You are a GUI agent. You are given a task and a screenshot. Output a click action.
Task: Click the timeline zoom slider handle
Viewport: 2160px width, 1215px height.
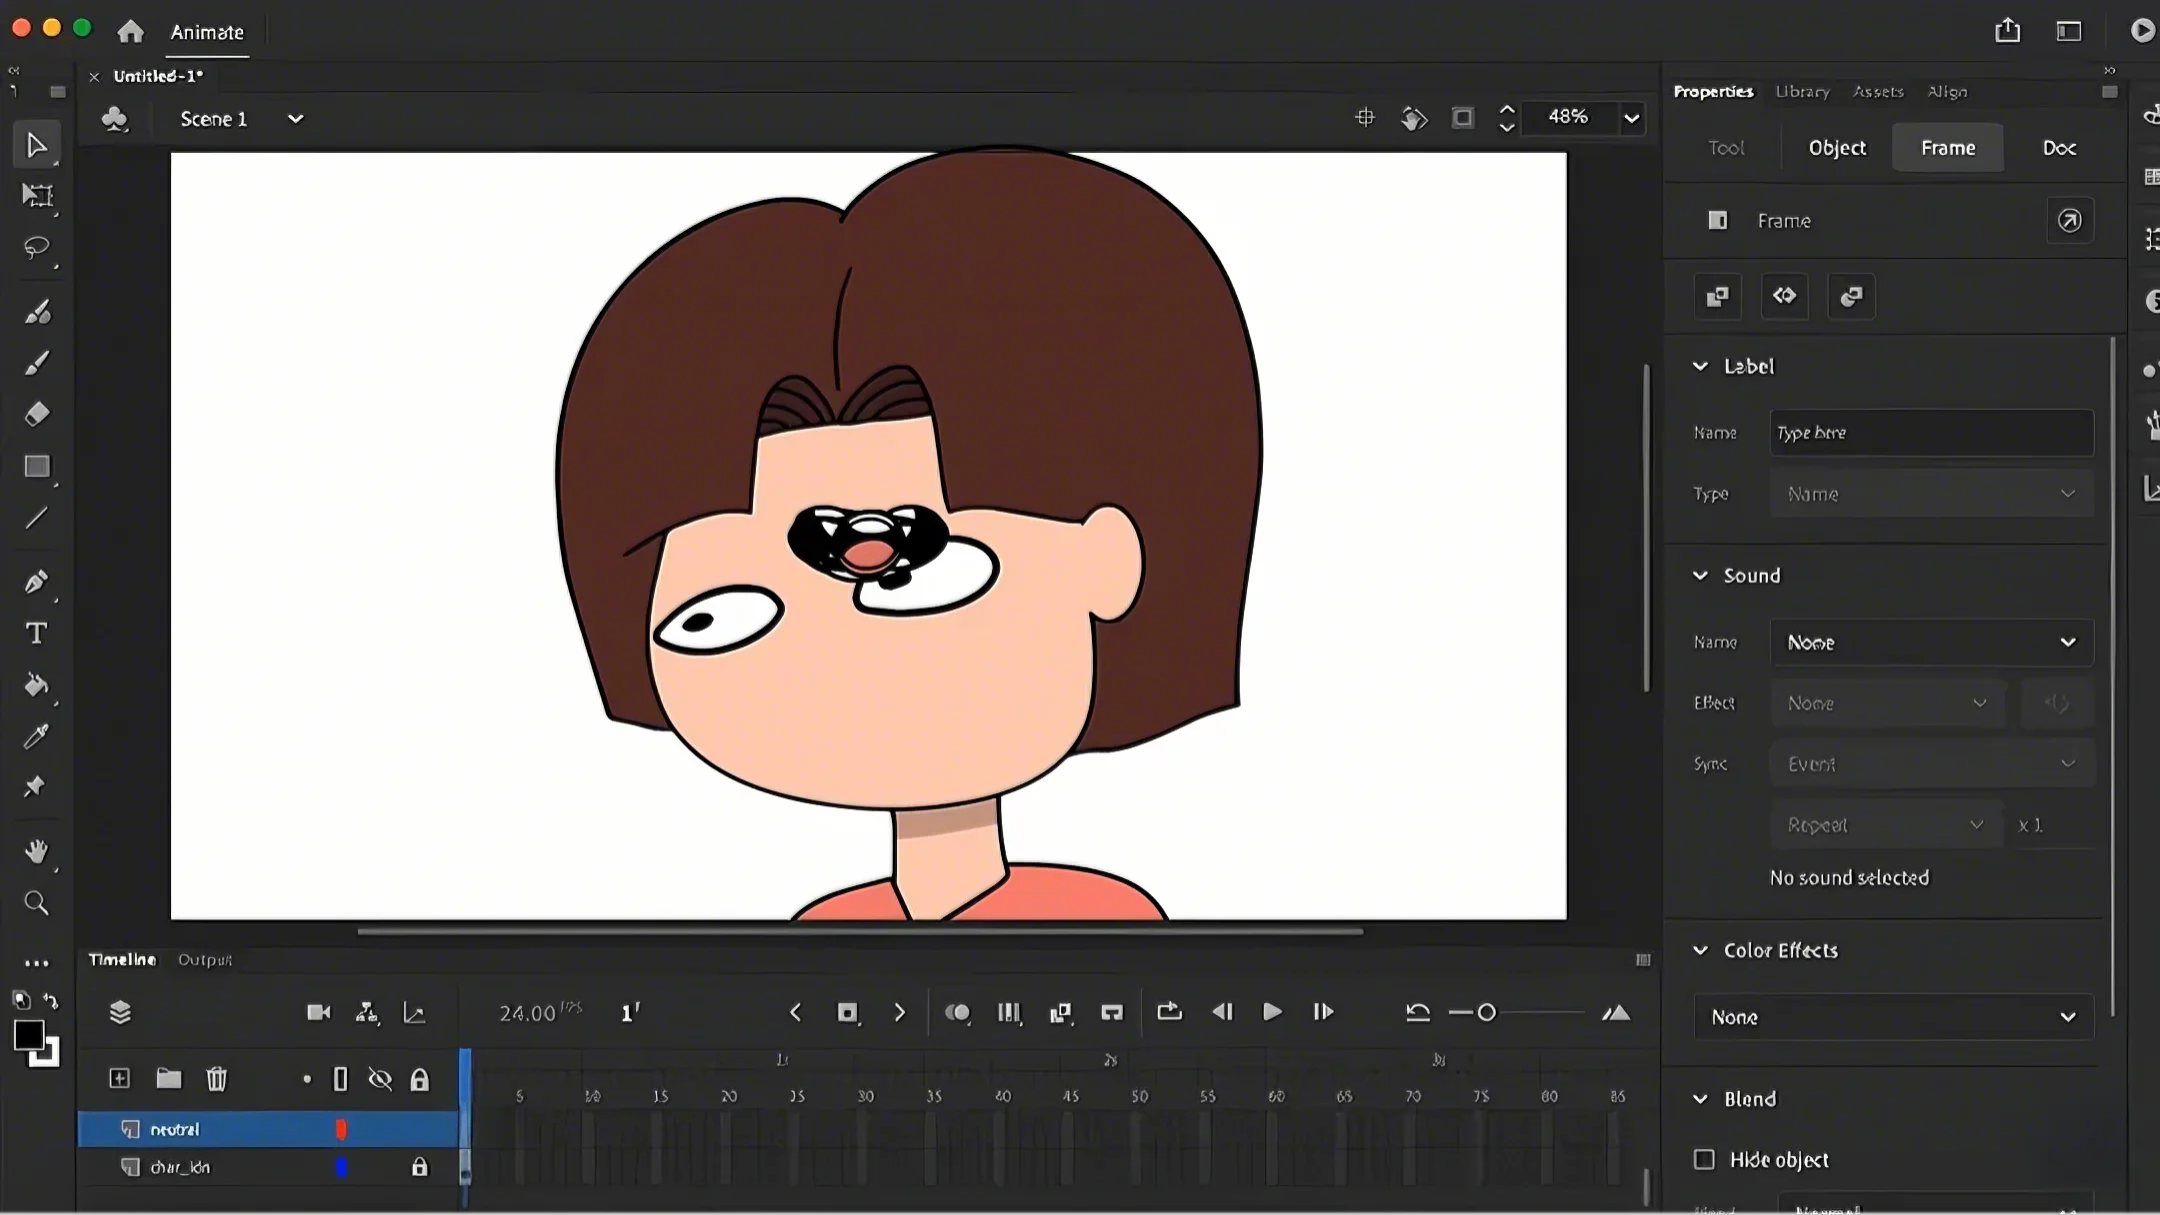(x=1487, y=1013)
